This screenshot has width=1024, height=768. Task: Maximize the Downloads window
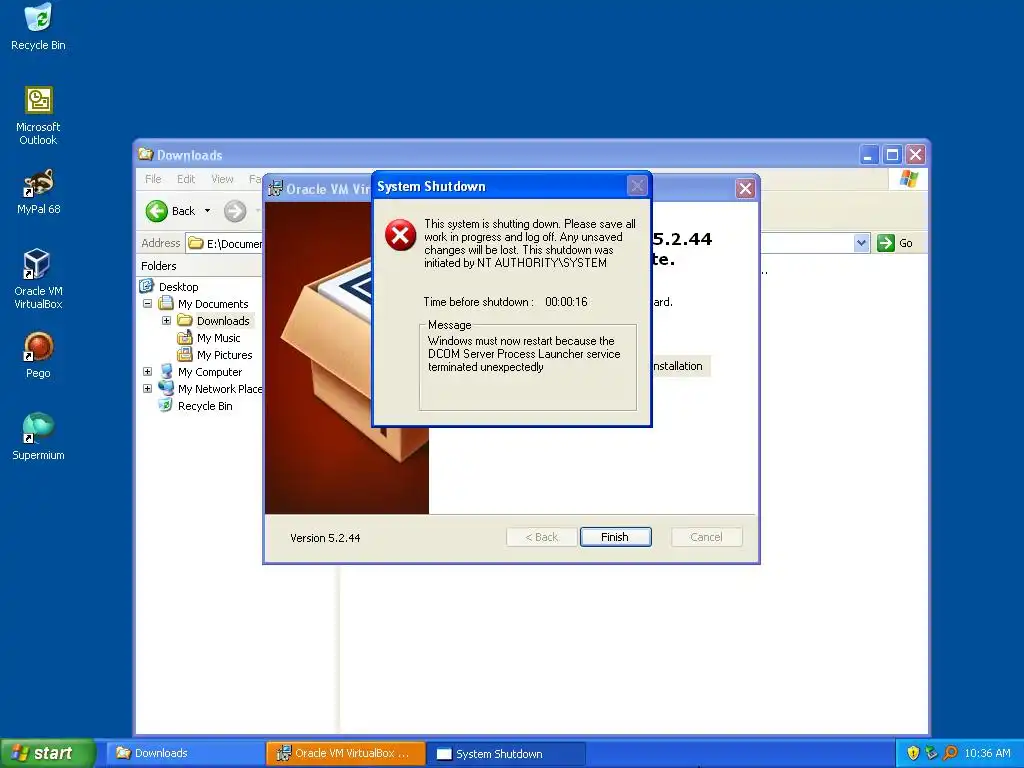click(892, 155)
